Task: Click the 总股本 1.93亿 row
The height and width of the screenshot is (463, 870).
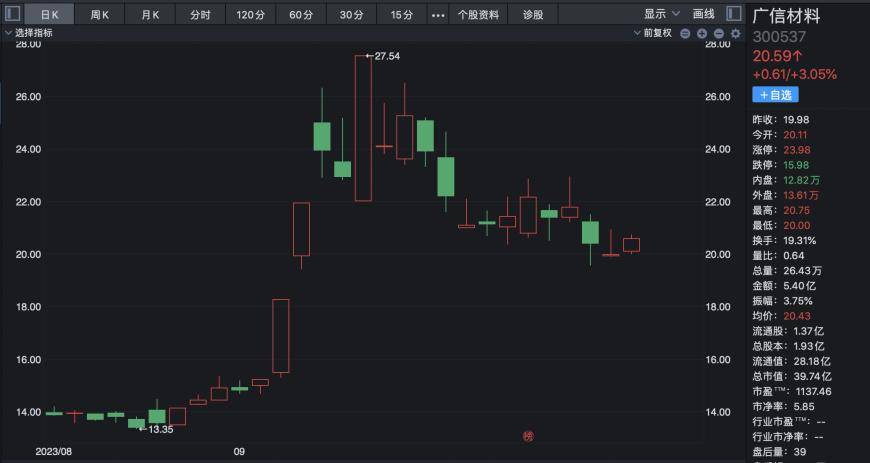Action: tap(788, 346)
